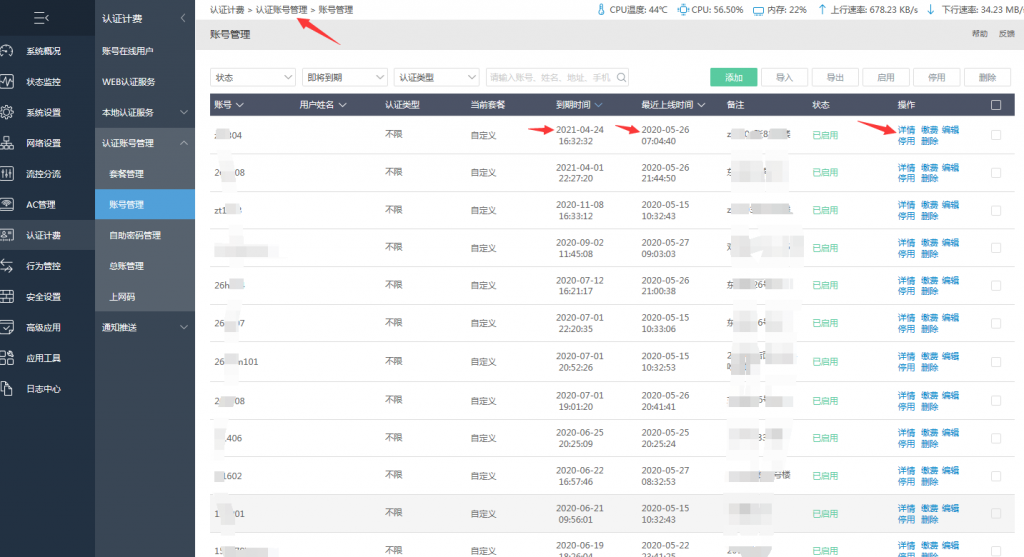Click the 认证账号管理 breadcrumb

pyautogui.click(x=281, y=10)
